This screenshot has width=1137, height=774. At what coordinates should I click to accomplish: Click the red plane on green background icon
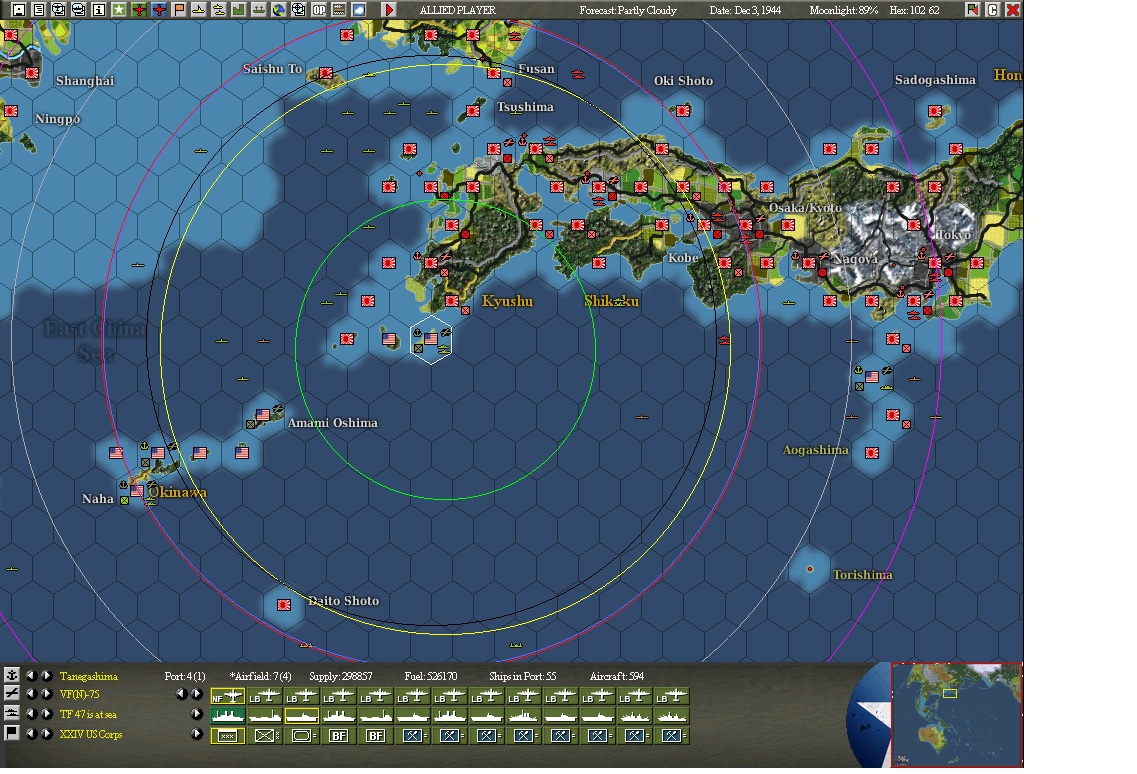(x=139, y=10)
